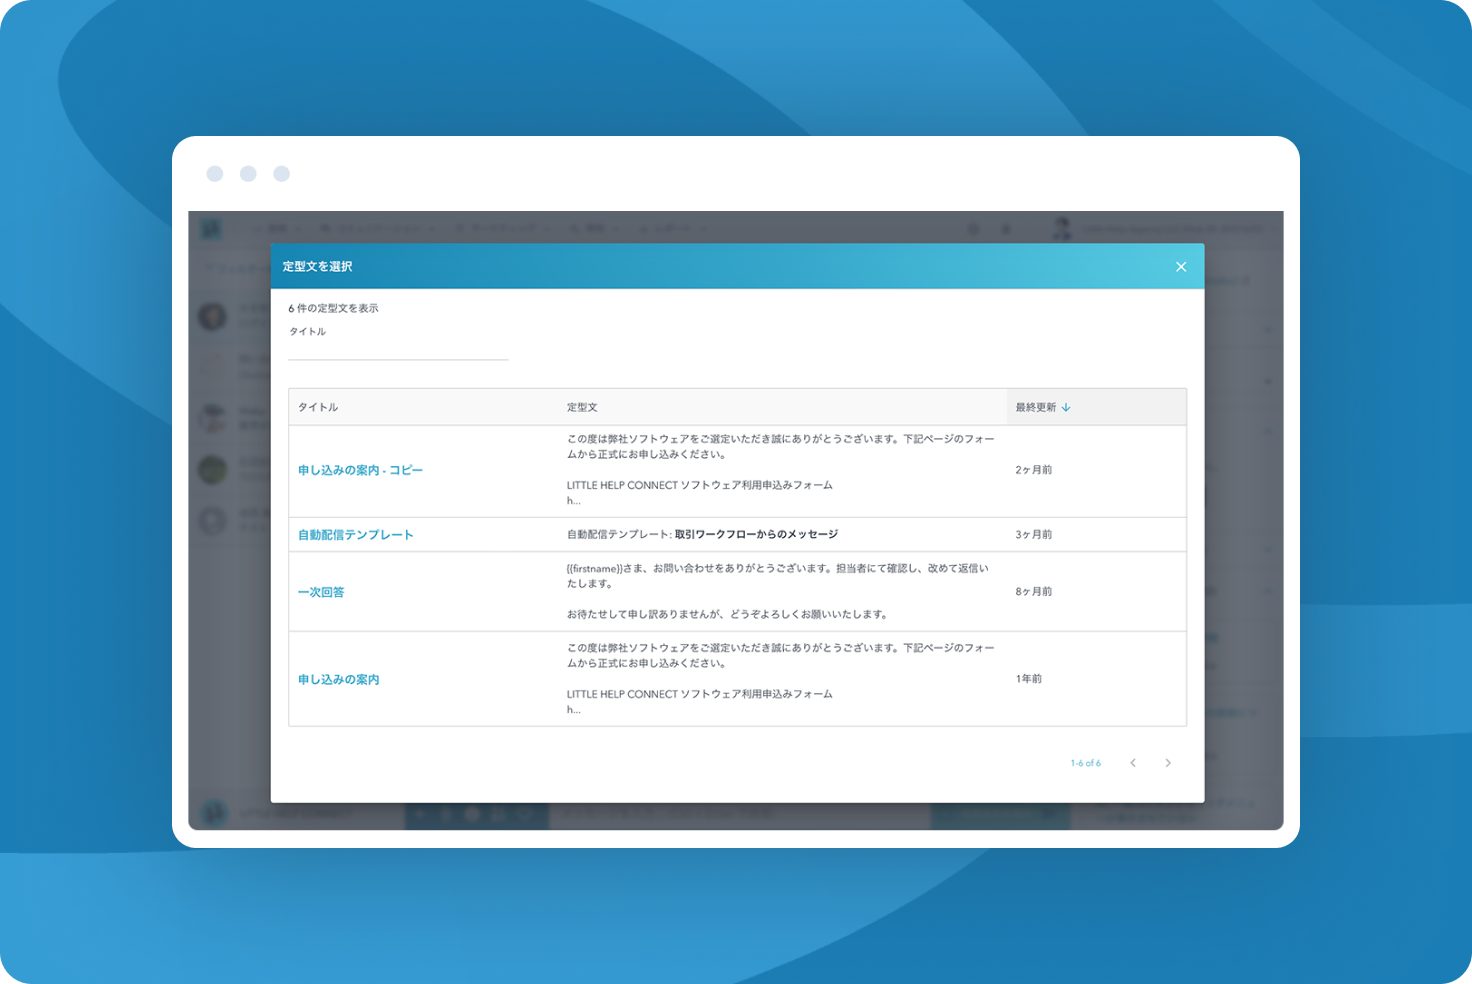Viewport: 1472px width, 984px height.
Task: Sort by the タイトル column header
Action: coord(318,408)
